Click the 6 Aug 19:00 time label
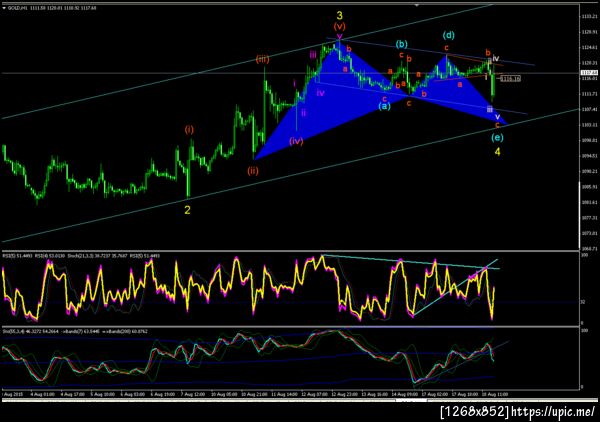 (162, 394)
